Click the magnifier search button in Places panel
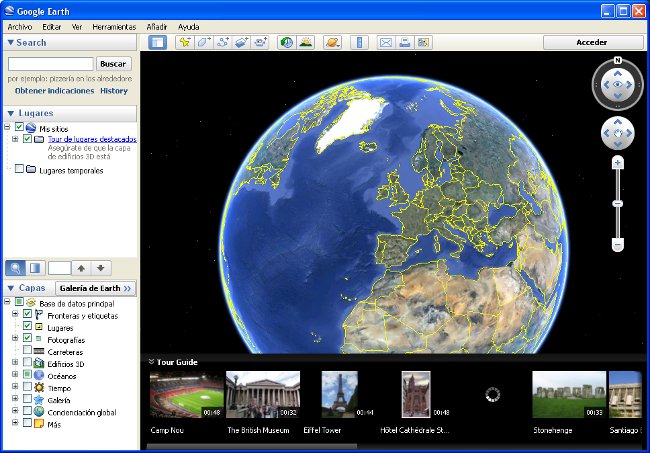650x453 pixels. [x=15, y=268]
